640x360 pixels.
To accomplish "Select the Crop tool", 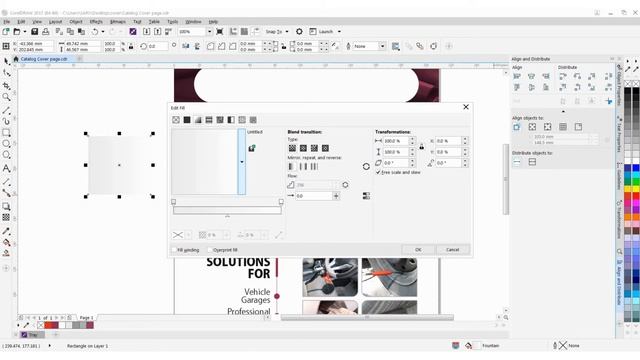I will (6, 86).
